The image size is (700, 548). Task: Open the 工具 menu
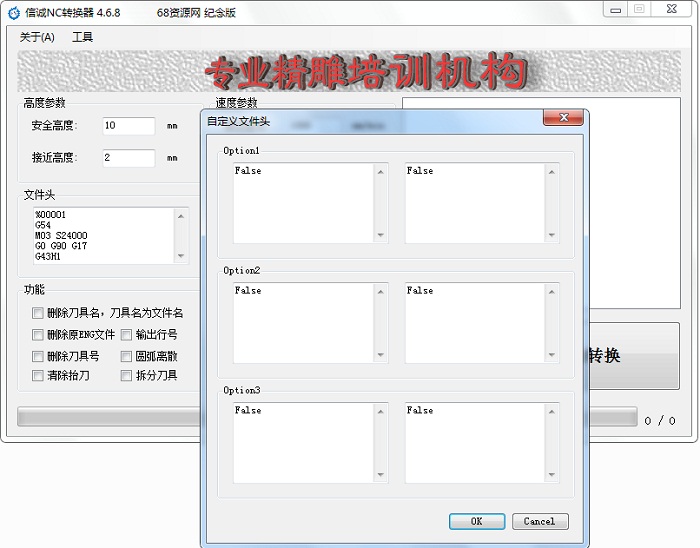82,37
